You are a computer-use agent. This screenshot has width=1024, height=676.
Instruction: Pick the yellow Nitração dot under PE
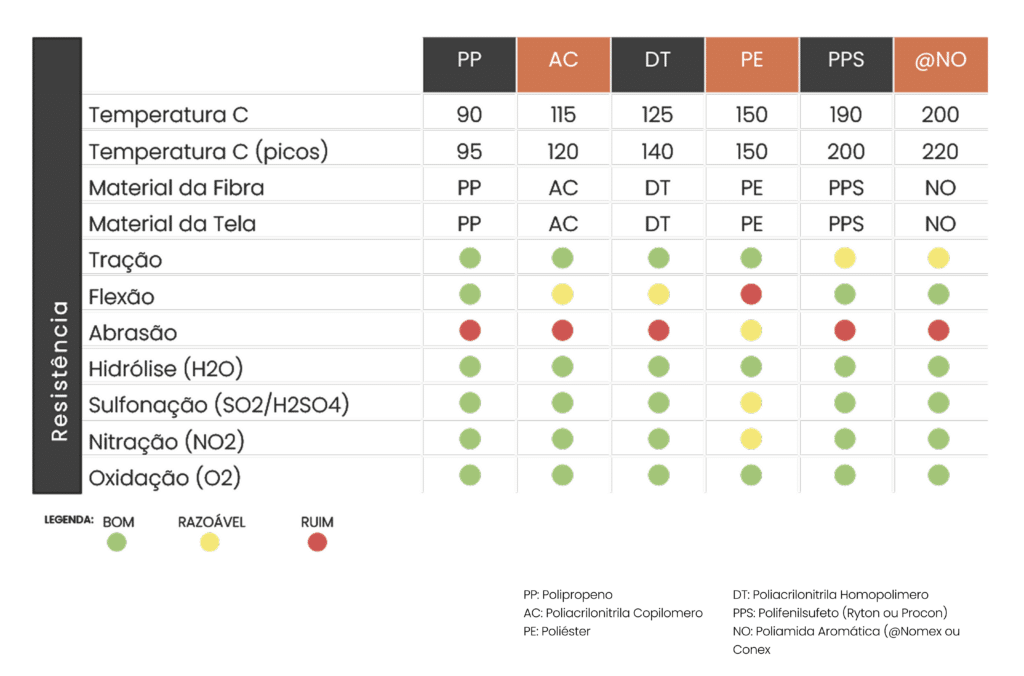pos(752,439)
